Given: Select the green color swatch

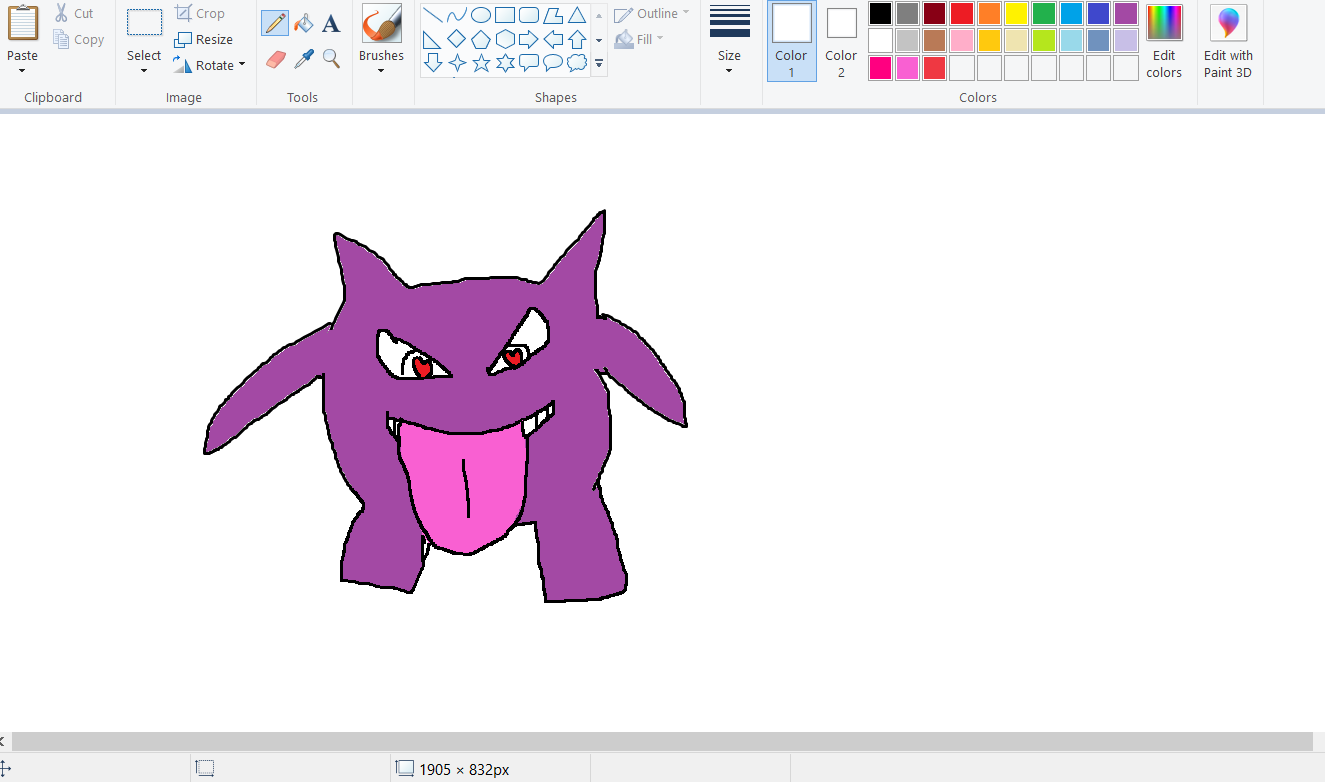Looking at the screenshot, I should (x=1044, y=13).
